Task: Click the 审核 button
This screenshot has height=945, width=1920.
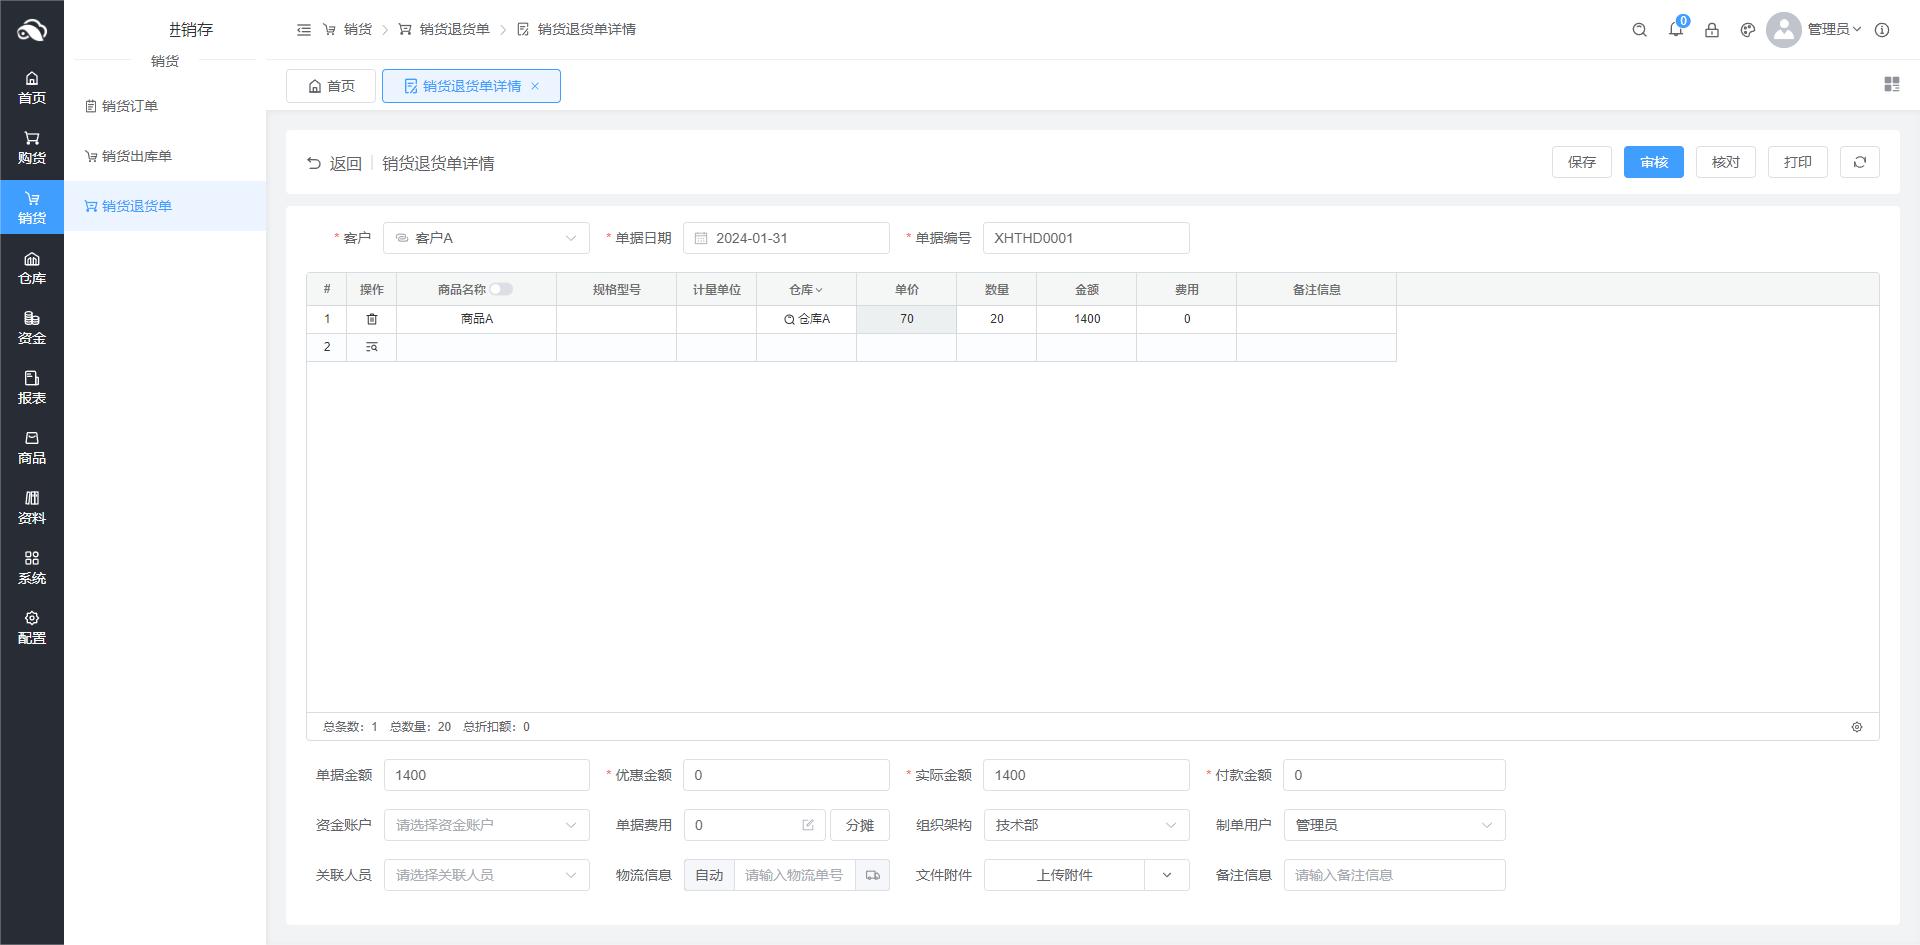Action: pyautogui.click(x=1653, y=162)
